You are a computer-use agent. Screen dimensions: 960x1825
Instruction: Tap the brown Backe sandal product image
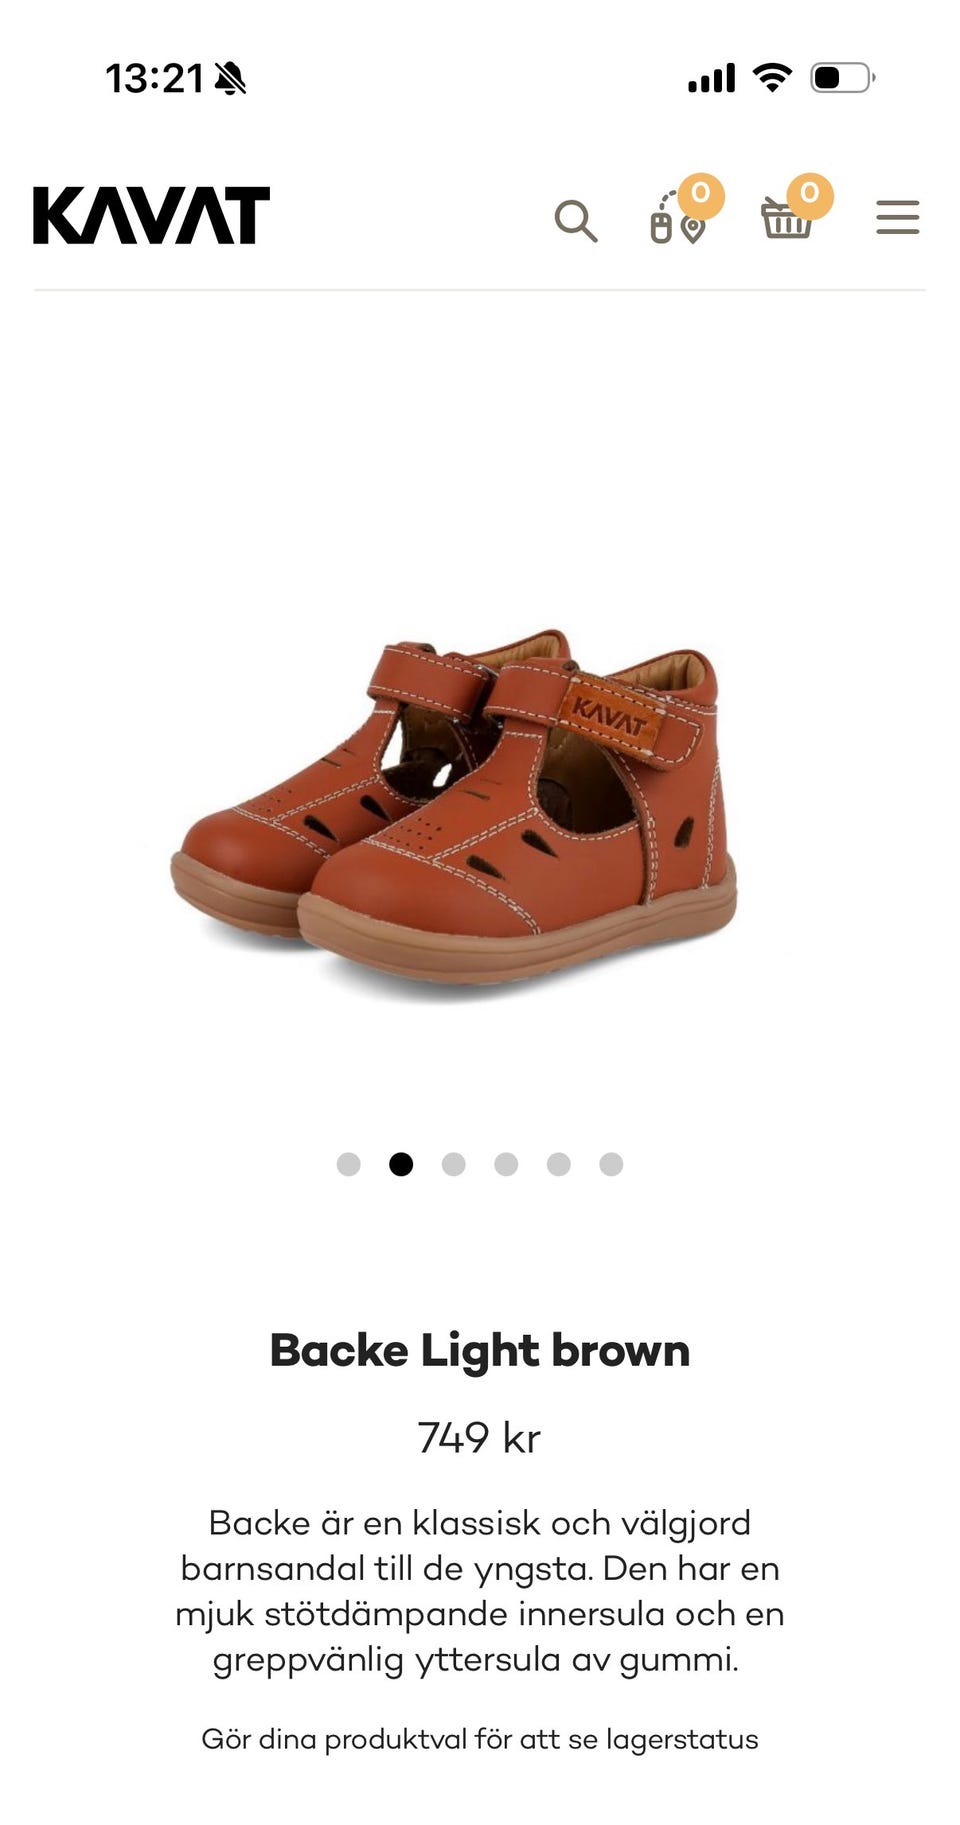[455, 810]
